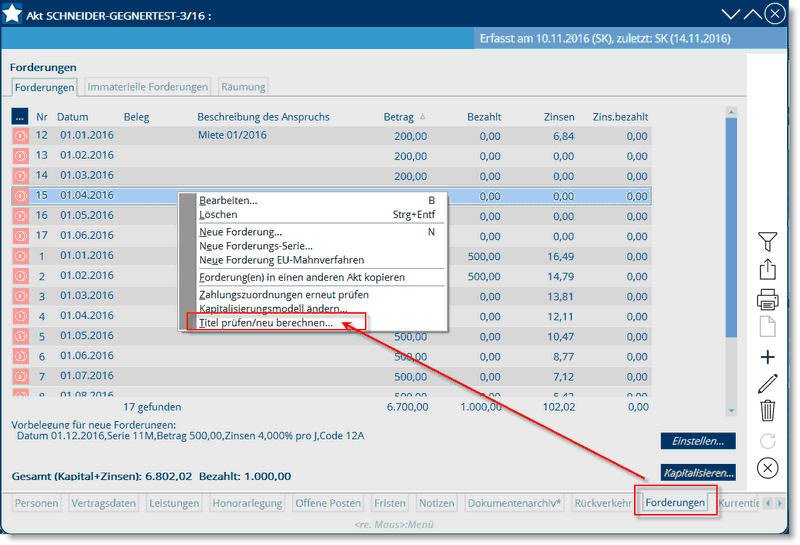
Task: Open the Fristen bottom tab
Action: (390, 503)
